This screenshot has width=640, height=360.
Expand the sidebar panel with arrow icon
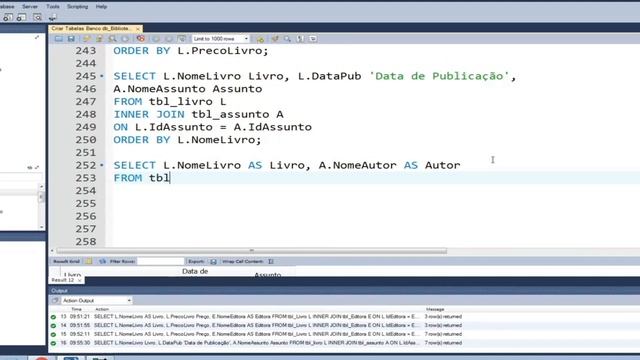click(x=37, y=38)
